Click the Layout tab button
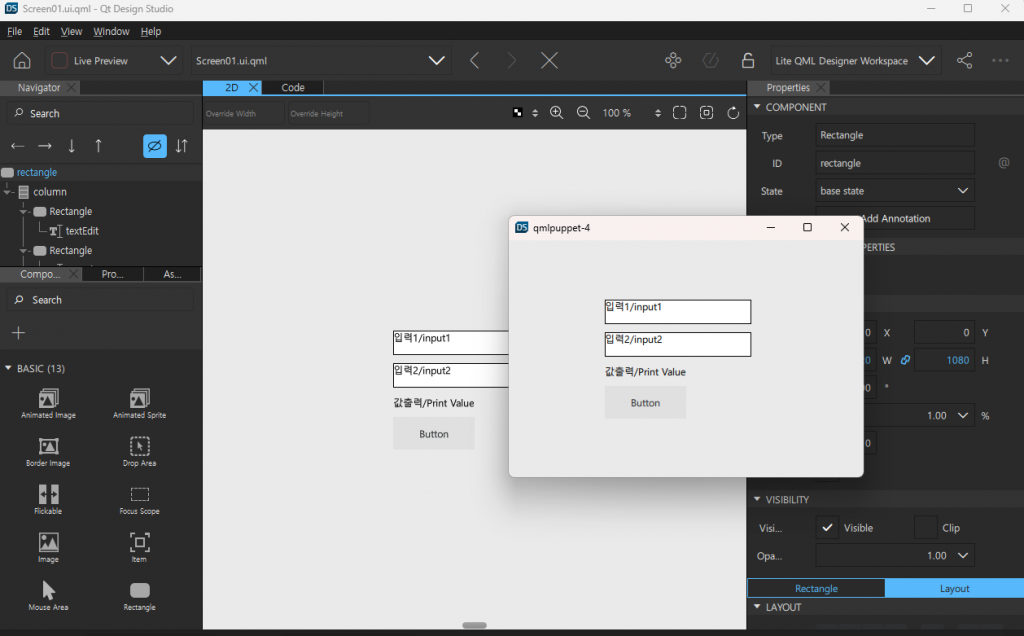The image size is (1024, 636). pos(954,588)
